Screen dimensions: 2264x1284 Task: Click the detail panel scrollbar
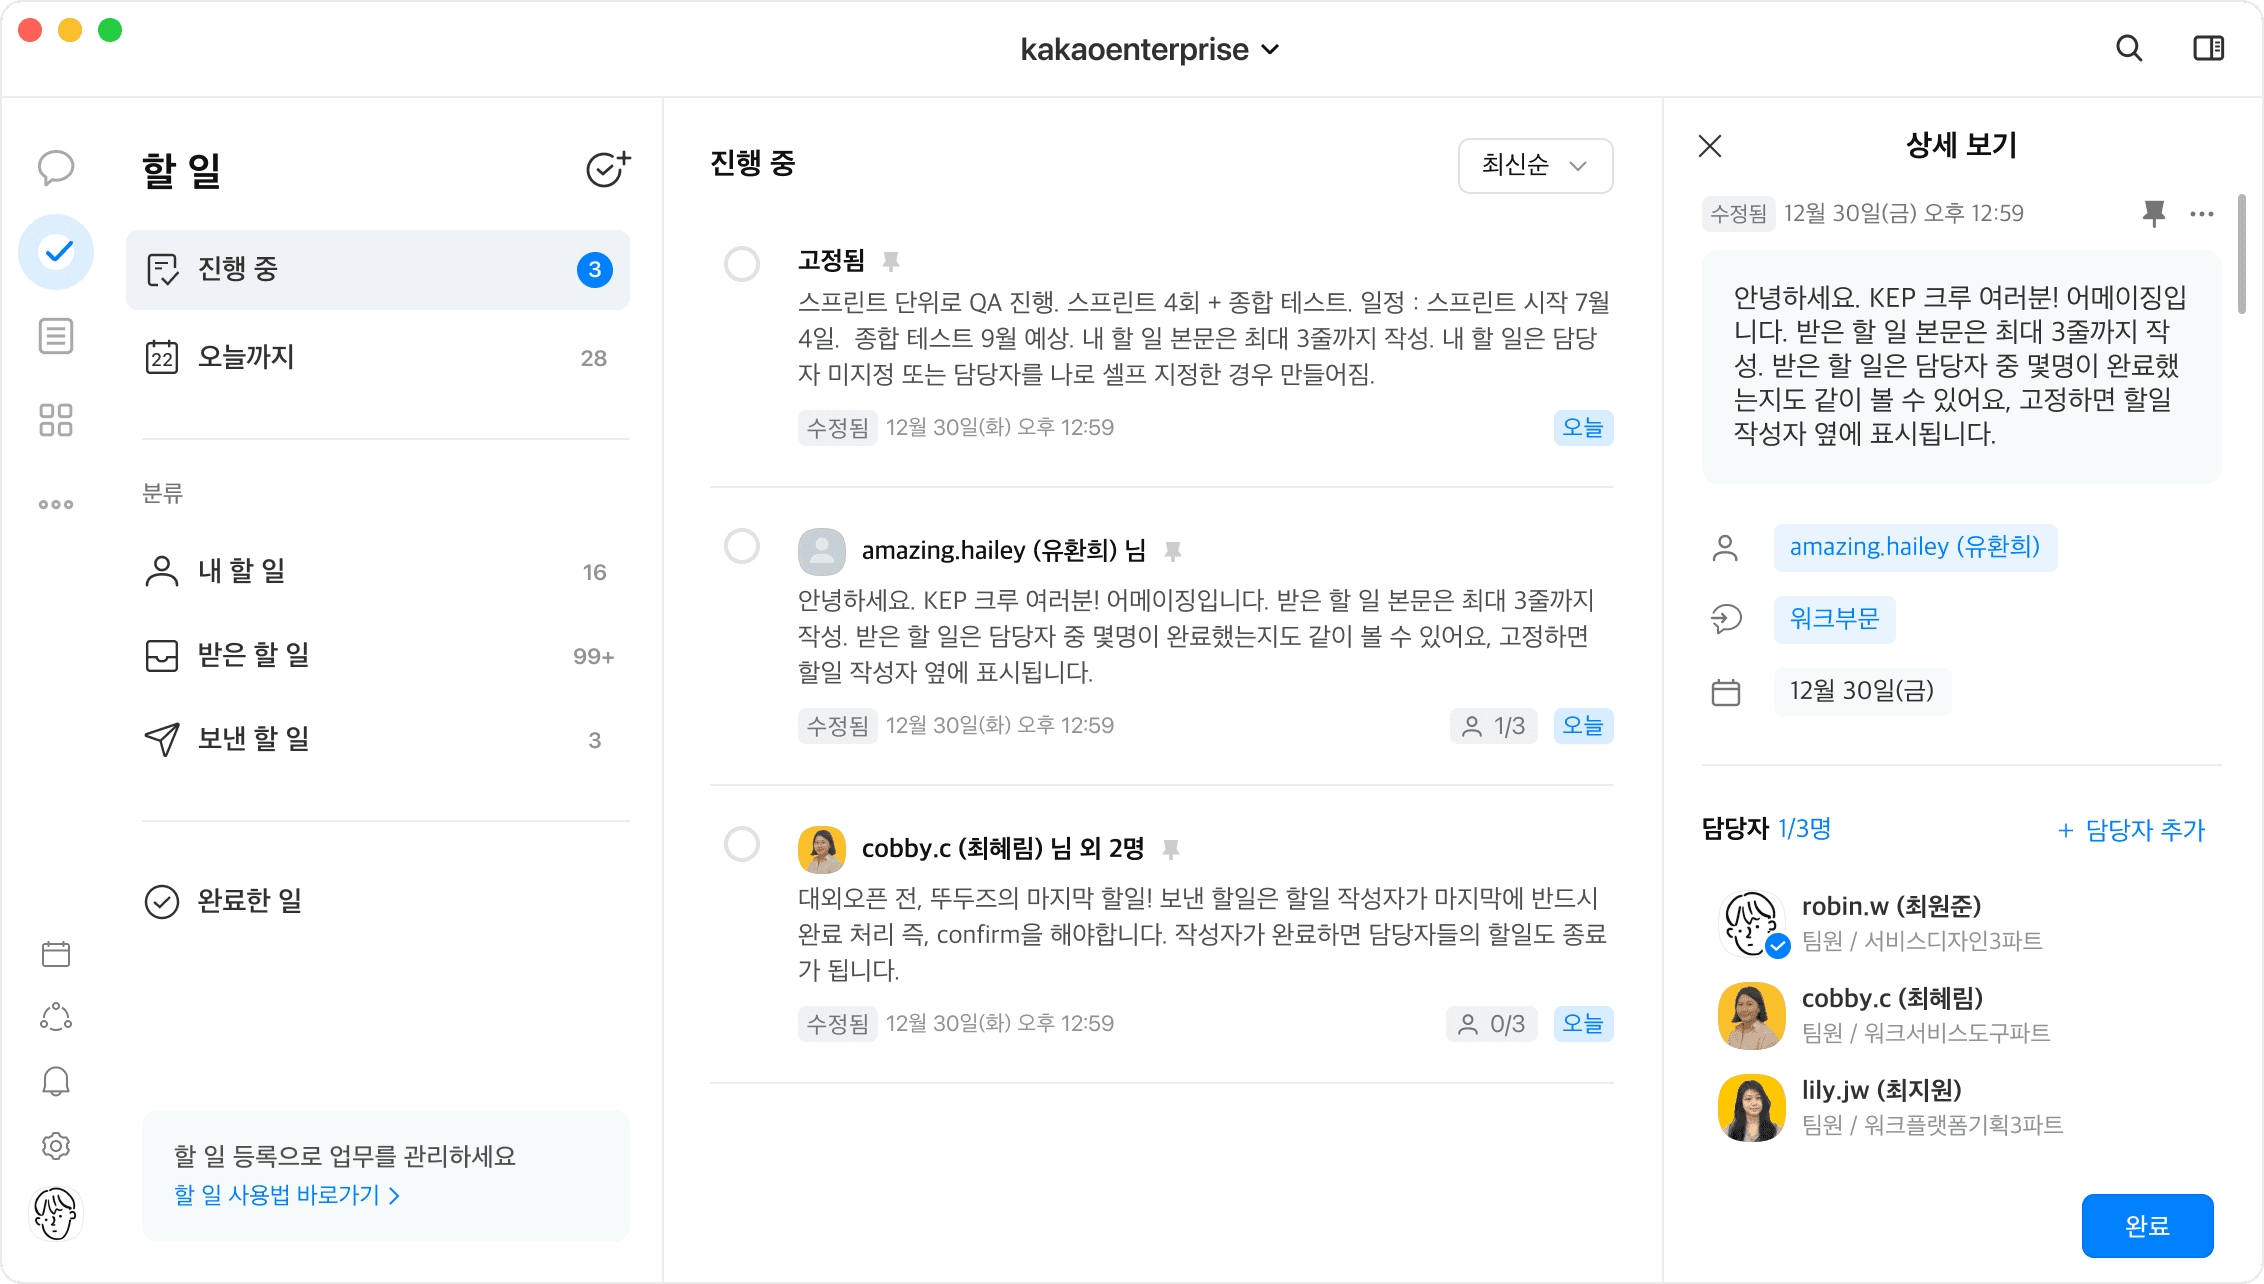[x=2242, y=255]
